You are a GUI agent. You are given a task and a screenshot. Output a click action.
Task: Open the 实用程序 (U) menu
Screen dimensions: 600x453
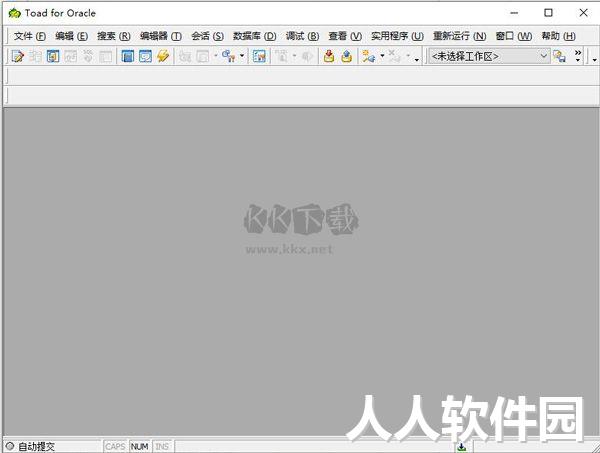(x=397, y=36)
